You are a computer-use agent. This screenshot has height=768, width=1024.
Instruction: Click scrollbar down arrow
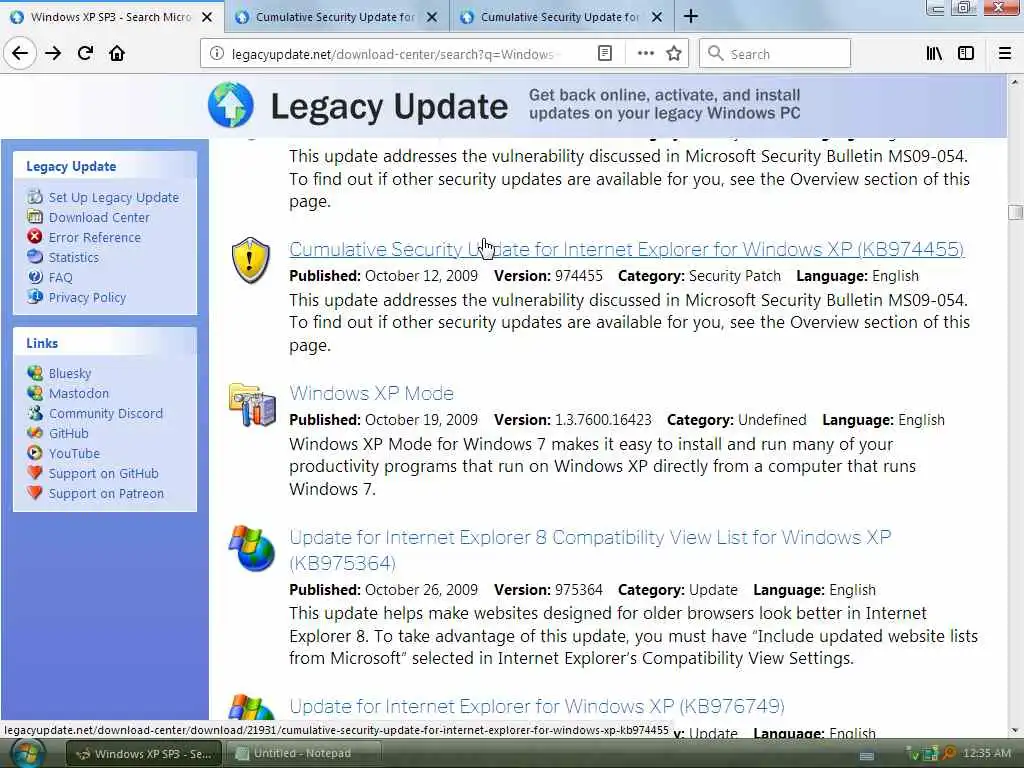coord(1015,730)
